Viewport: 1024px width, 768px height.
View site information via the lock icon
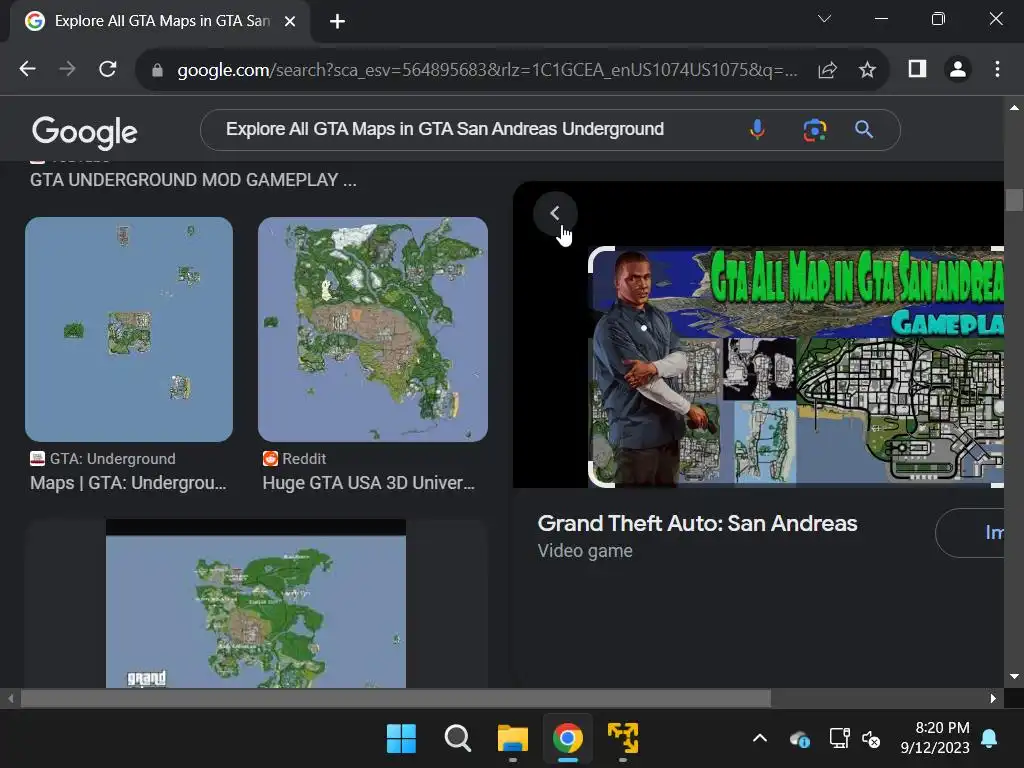(157, 70)
